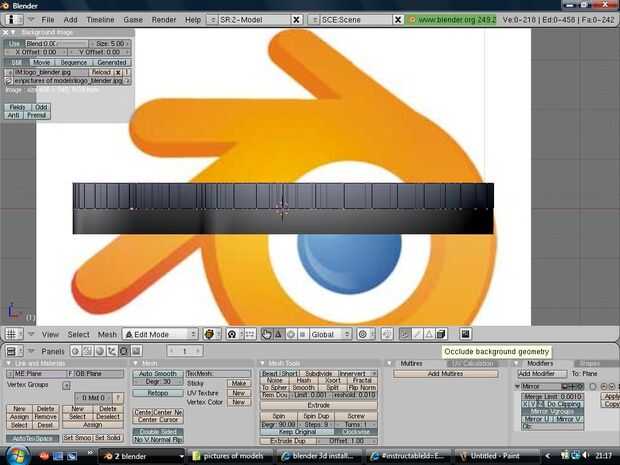Select the scale manipulator square icon

pyautogui.click(x=302, y=335)
